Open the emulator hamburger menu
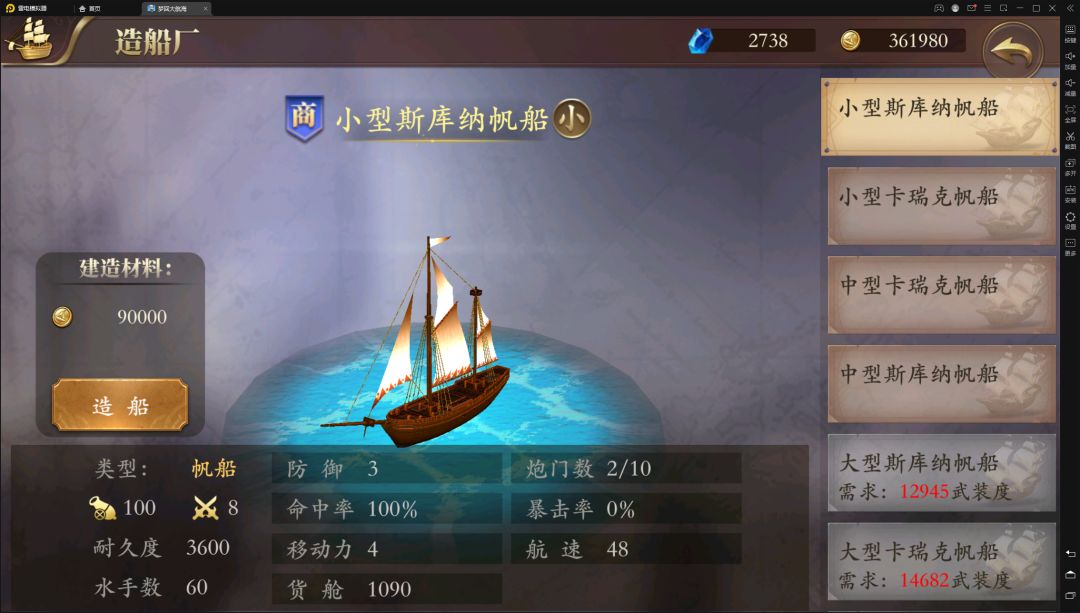 tap(987, 8)
